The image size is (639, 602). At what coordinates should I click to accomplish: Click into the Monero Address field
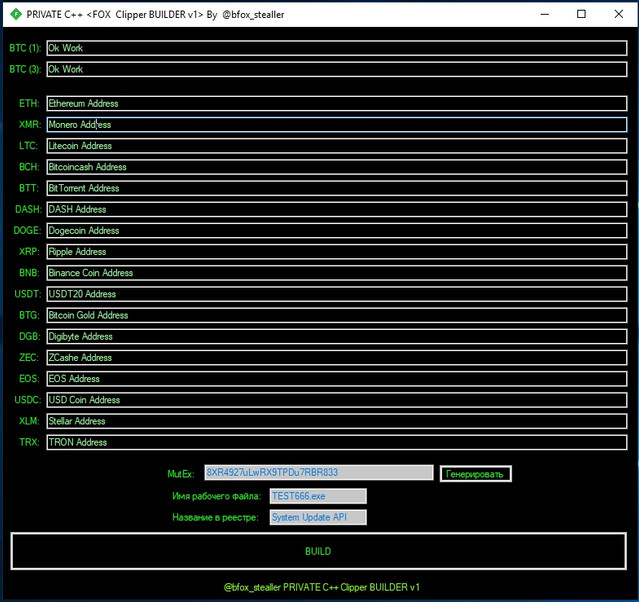337,125
